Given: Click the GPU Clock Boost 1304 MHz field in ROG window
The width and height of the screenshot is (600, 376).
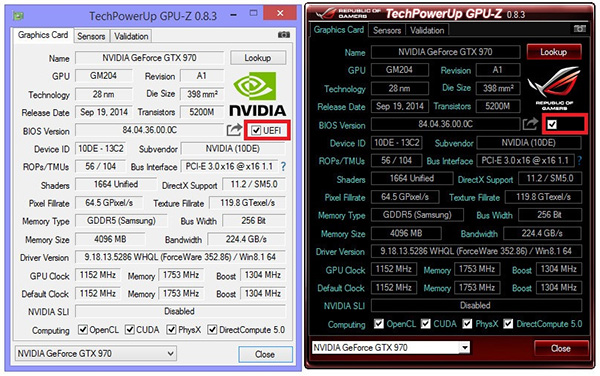Looking at the screenshot, I should pyautogui.click(x=559, y=269).
